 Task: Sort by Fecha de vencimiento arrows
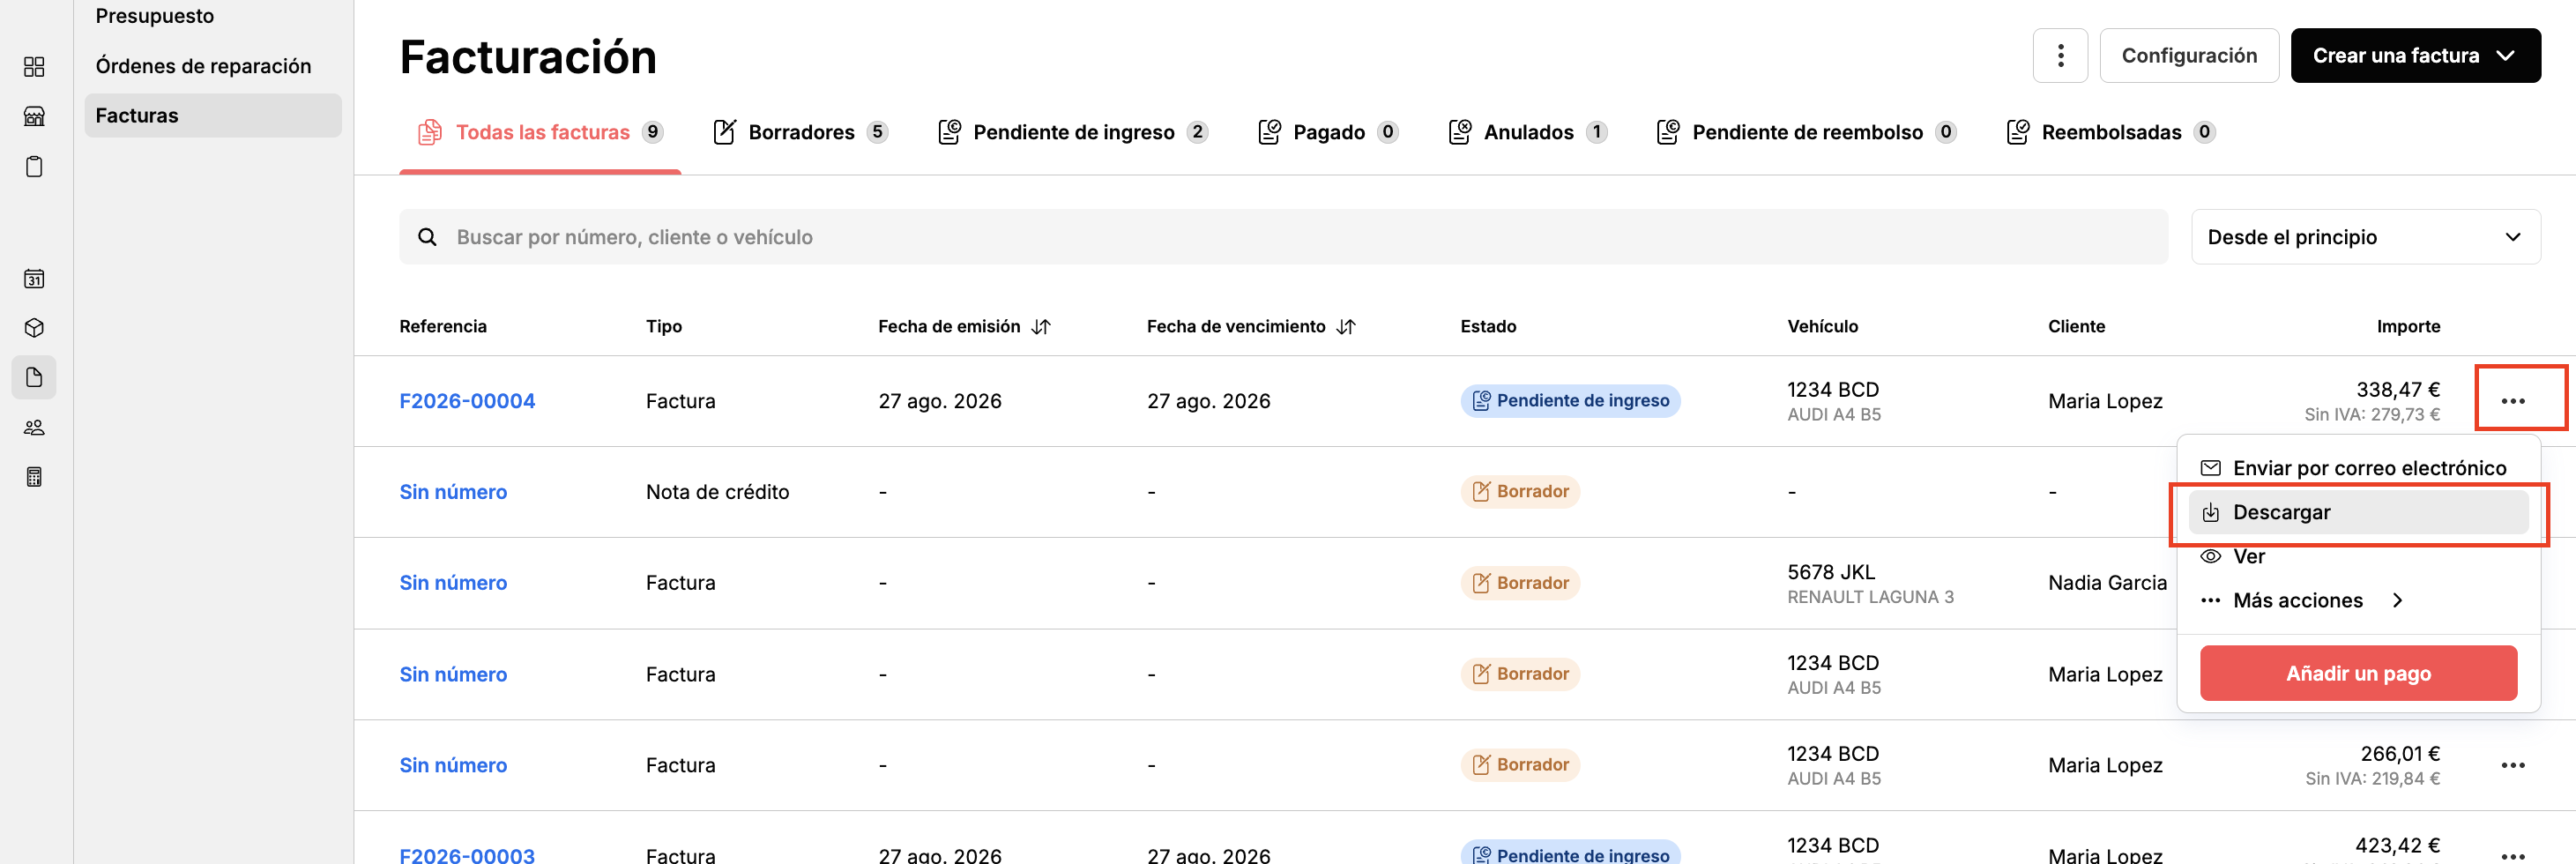pyautogui.click(x=1346, y=326)
